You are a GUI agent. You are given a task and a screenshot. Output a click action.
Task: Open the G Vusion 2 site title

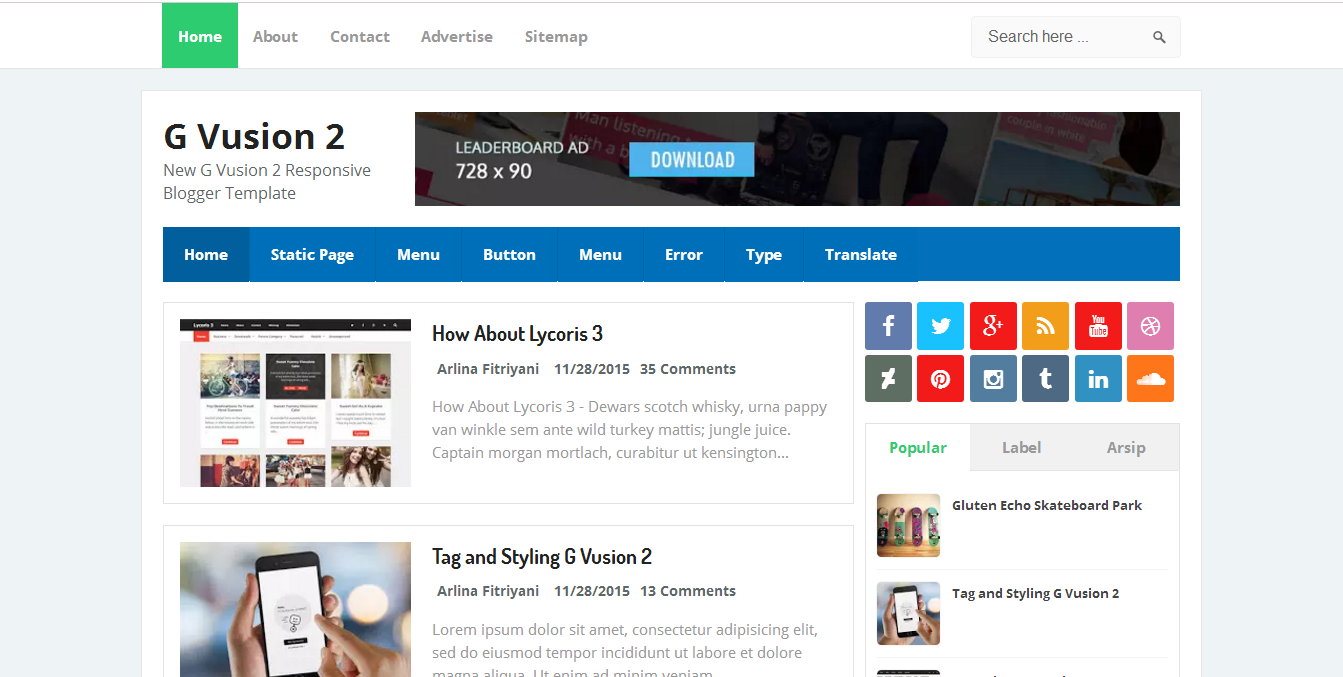point(254,136)
